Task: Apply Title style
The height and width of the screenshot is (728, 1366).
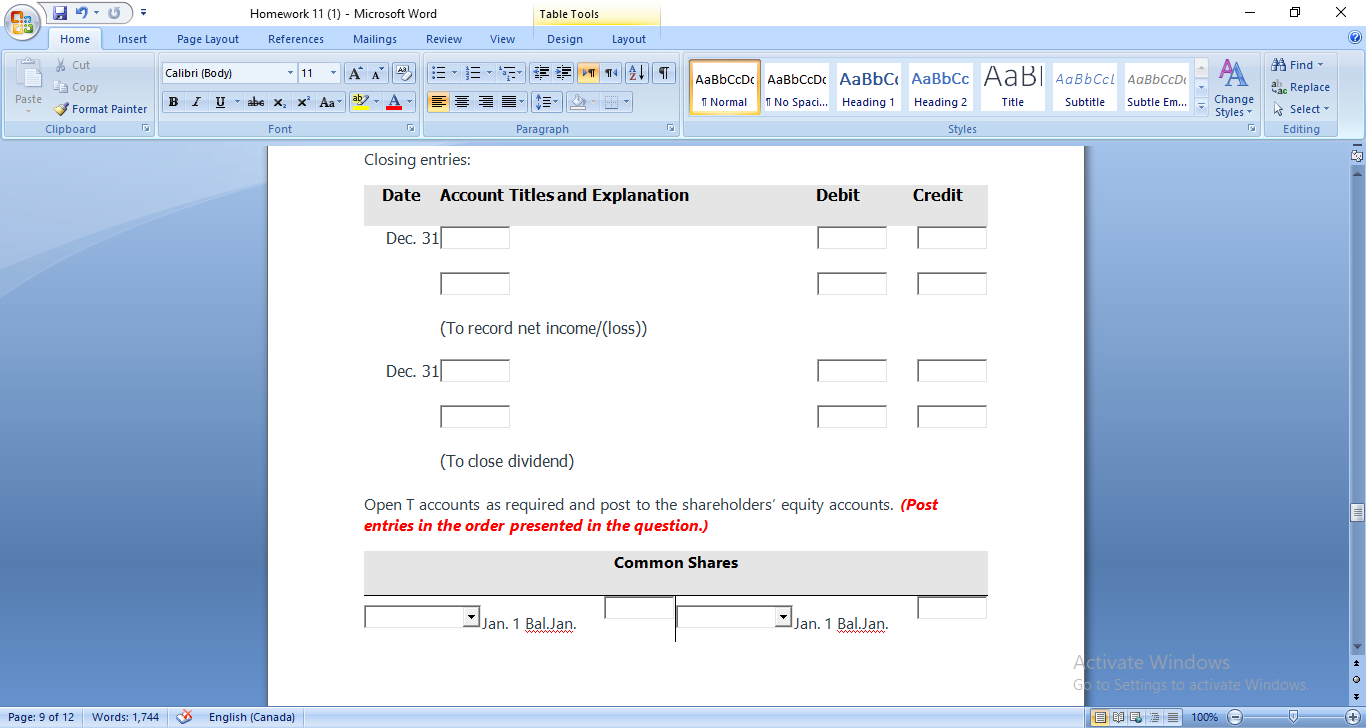Action: [1012, 87]
